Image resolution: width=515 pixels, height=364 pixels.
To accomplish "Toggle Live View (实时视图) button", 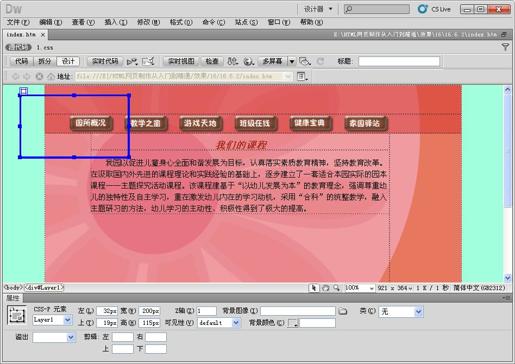I will tap(181, 61).
